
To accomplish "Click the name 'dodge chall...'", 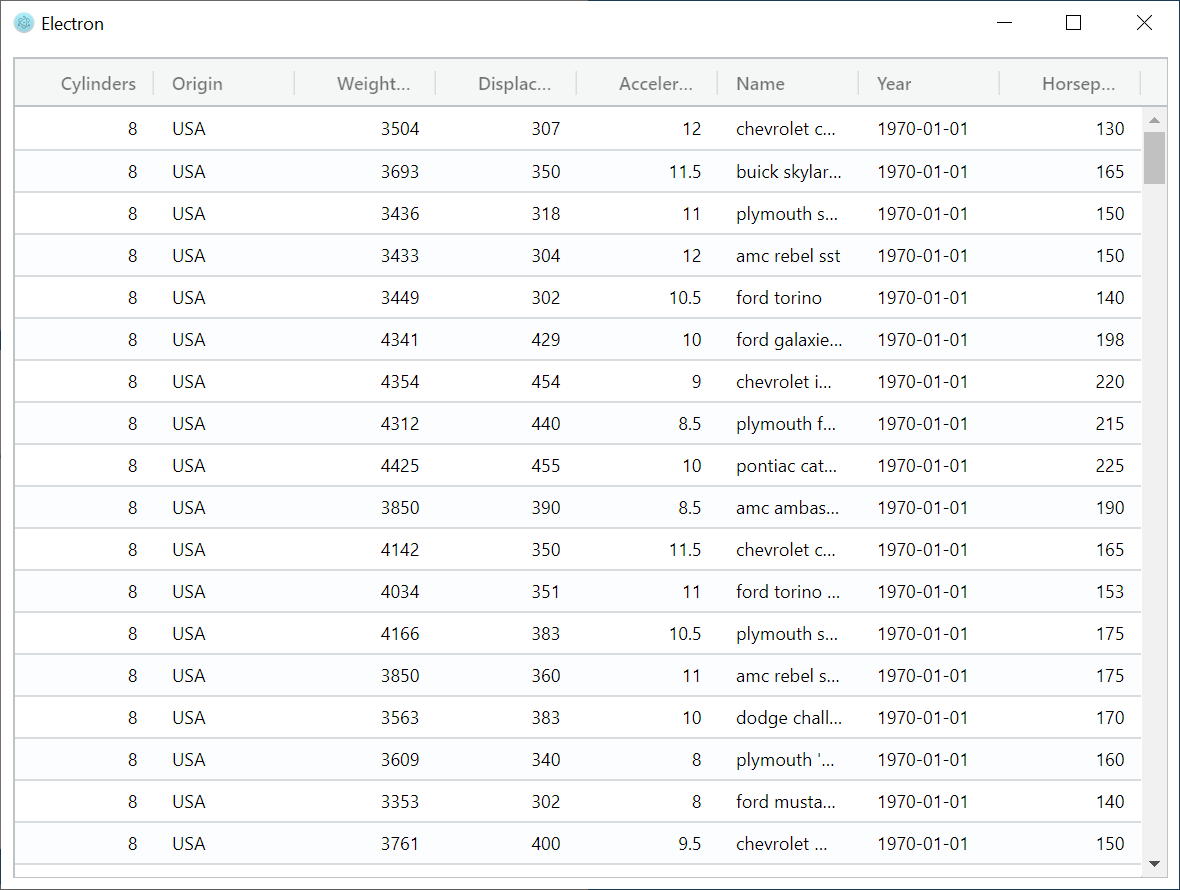I will click(x=789, y=718).
